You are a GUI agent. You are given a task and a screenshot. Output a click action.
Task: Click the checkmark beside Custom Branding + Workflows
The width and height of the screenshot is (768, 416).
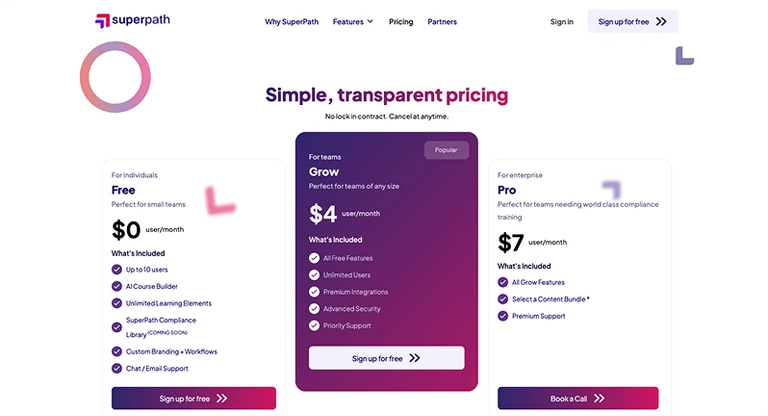point(117,351)
